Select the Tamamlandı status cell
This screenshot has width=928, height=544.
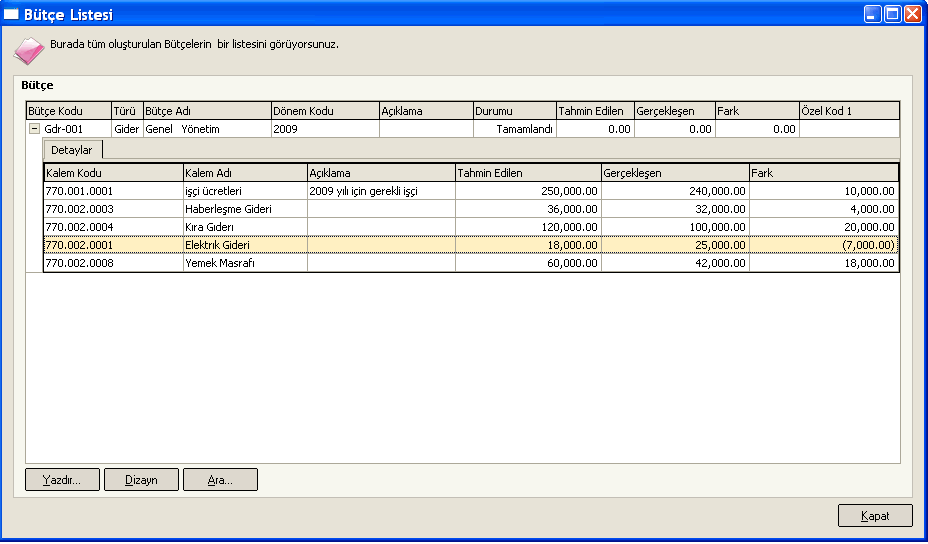(x=515, y=129)
